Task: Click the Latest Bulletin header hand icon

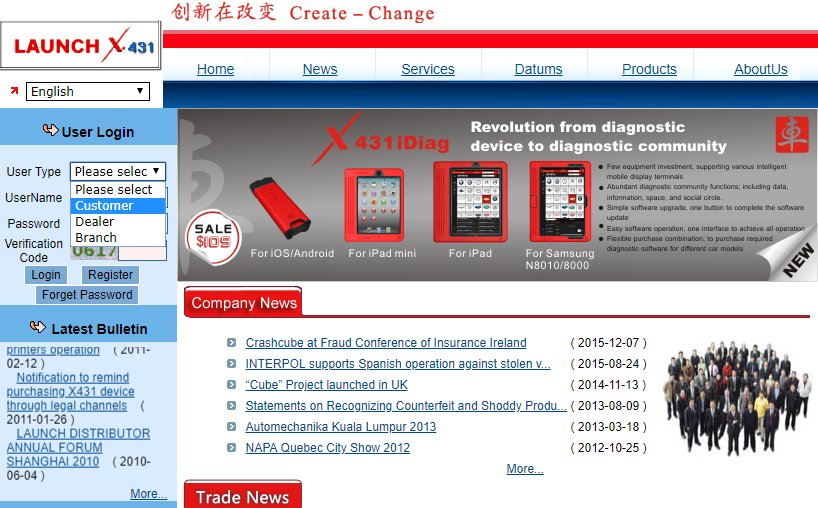Action: click(x=38, y=327)
